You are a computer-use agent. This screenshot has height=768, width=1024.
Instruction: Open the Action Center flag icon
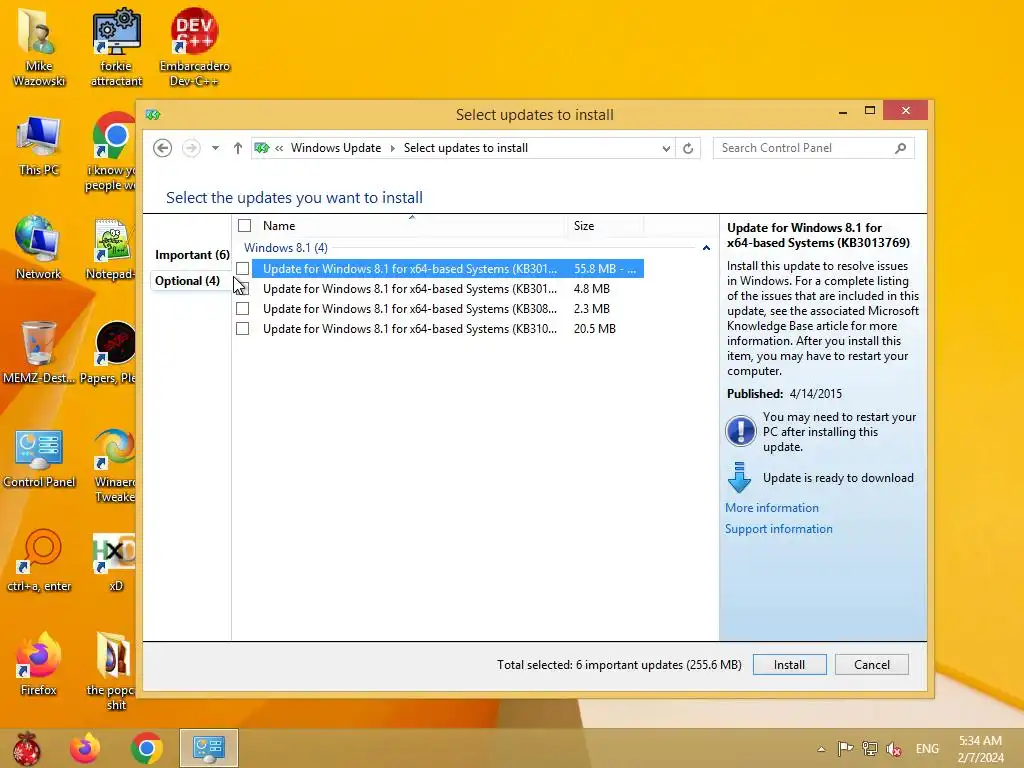(x=845, y=749)
